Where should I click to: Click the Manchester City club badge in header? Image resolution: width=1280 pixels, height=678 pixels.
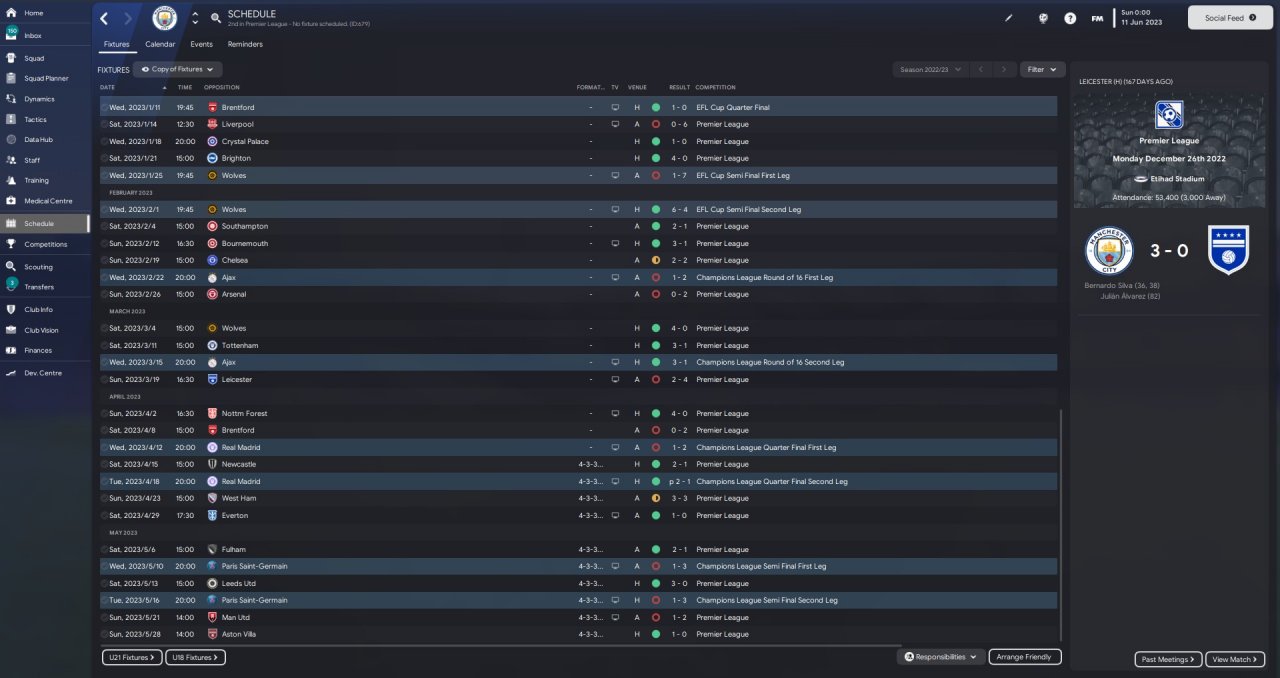164,18
